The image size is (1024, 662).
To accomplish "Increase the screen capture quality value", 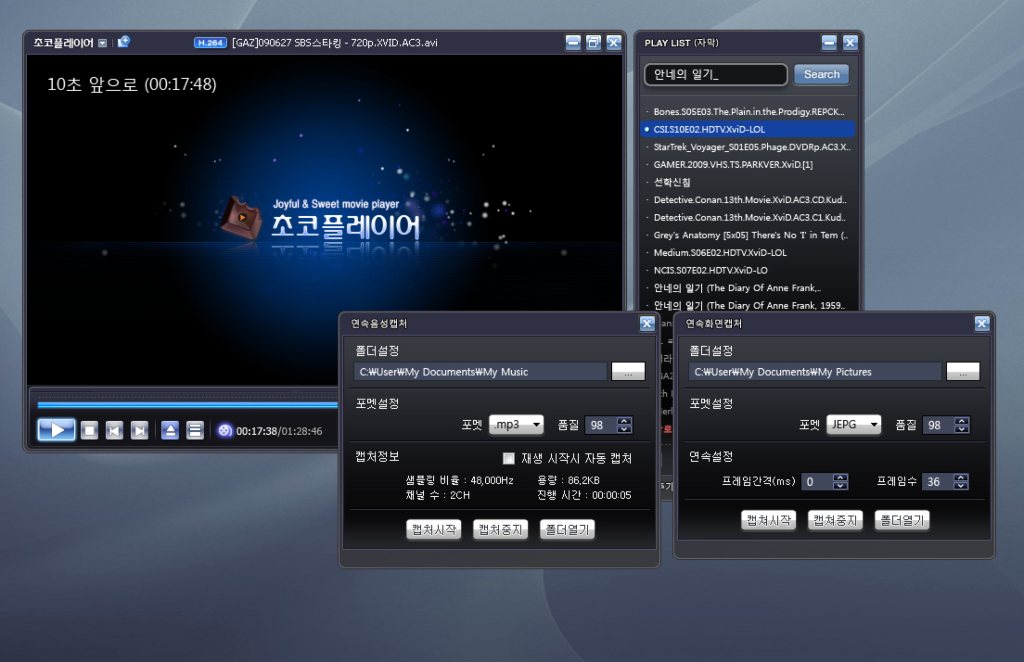I will coord(961,420).
